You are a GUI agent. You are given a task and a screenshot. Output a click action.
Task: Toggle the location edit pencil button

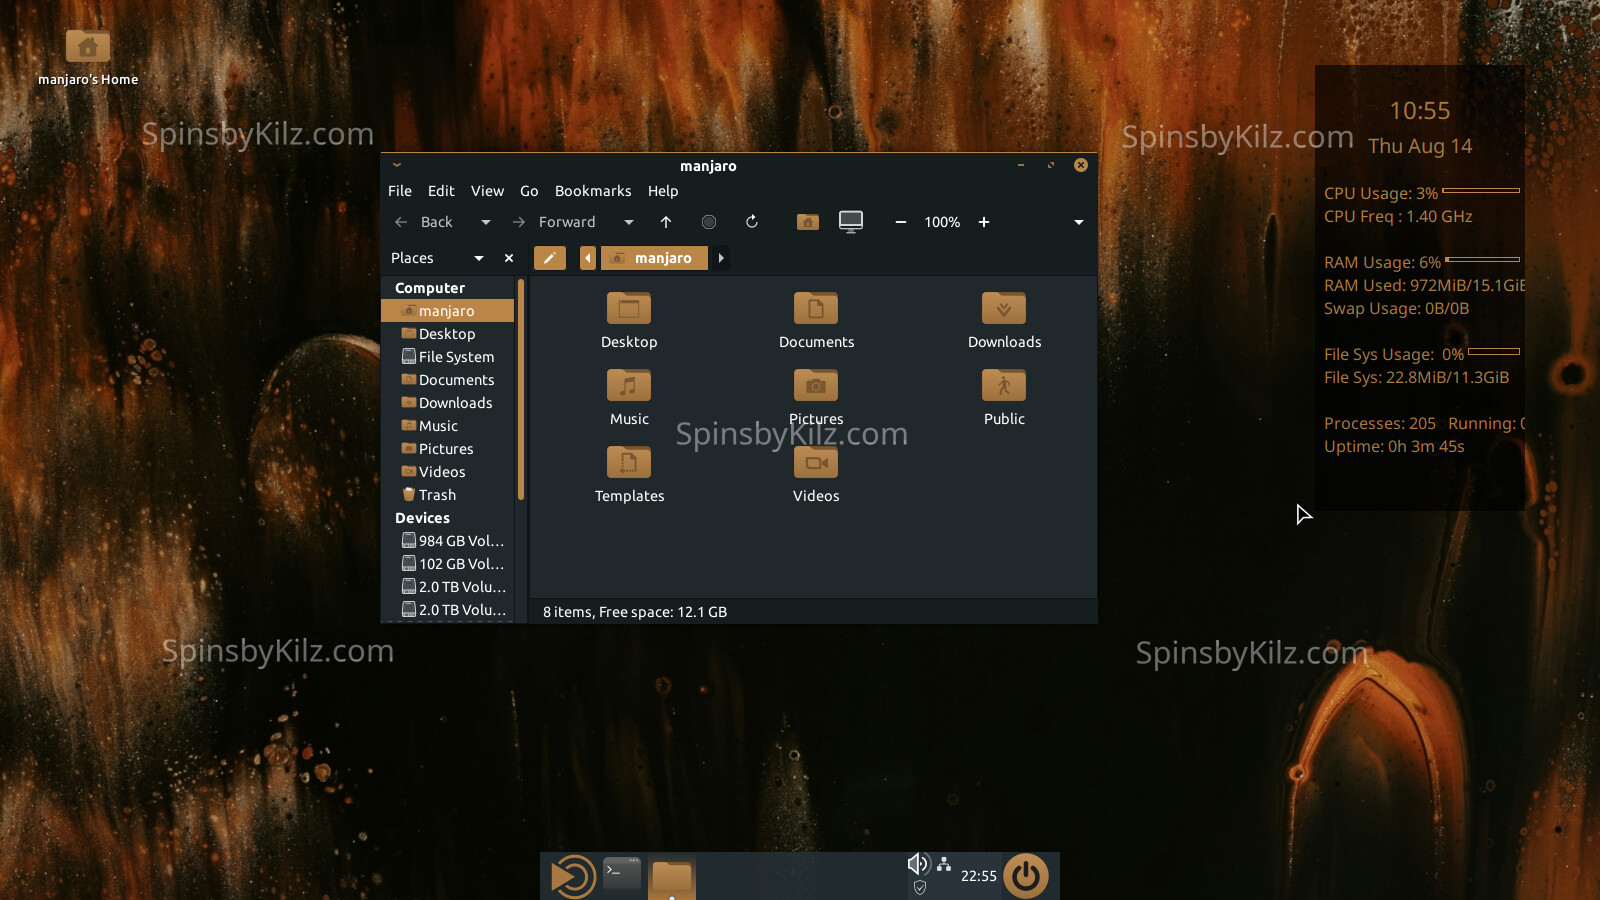click(549, 258)
